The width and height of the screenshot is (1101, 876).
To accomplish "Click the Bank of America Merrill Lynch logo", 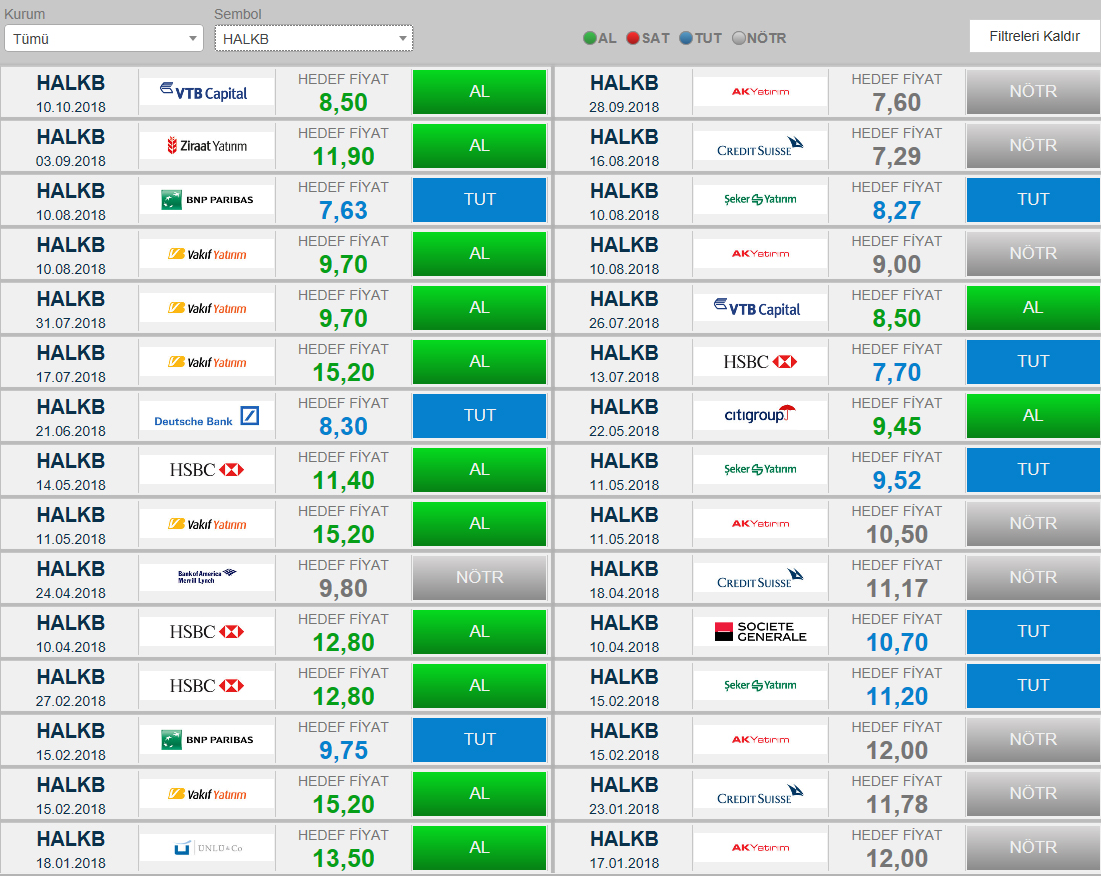I will [x=206, y=578].
